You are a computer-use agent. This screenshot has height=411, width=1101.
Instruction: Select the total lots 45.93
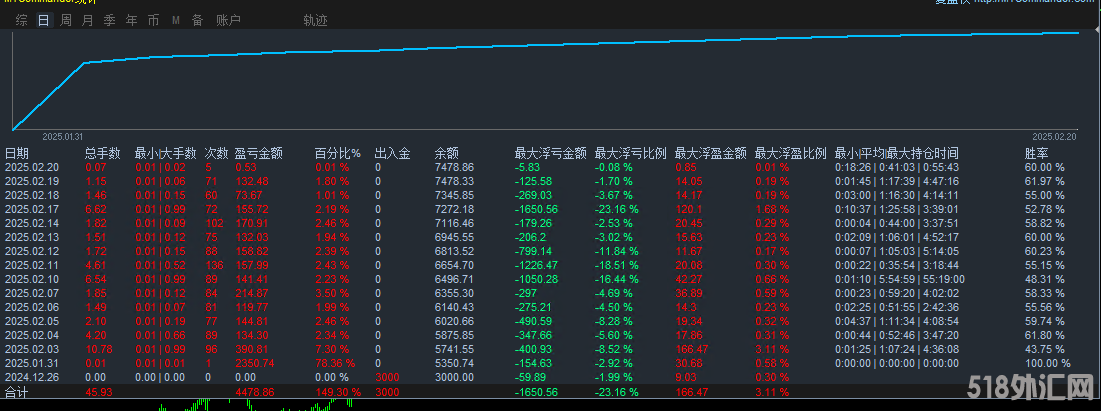pyautogui.click(x=98, y=392)
